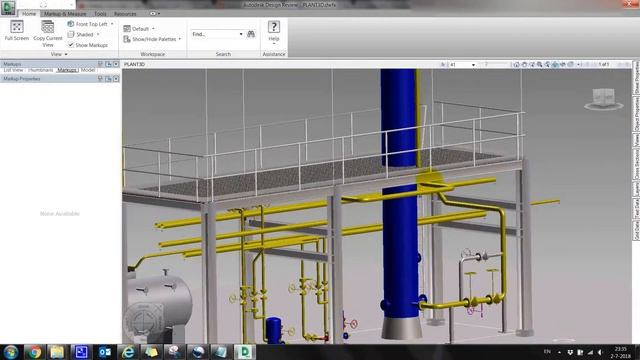Viewport: 640px width, 360px height.
Task: Select the Pan hand tool in canvas toolbar
Action: point(524,64)
